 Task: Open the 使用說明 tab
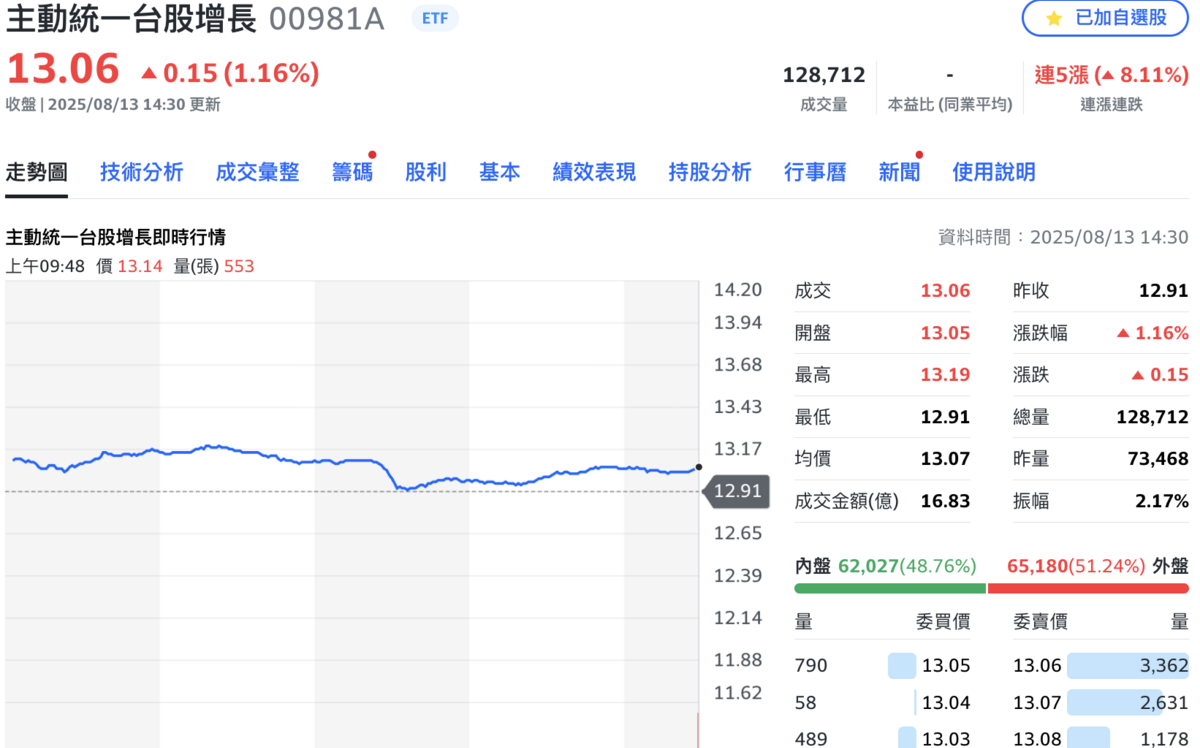click(994, 172)
